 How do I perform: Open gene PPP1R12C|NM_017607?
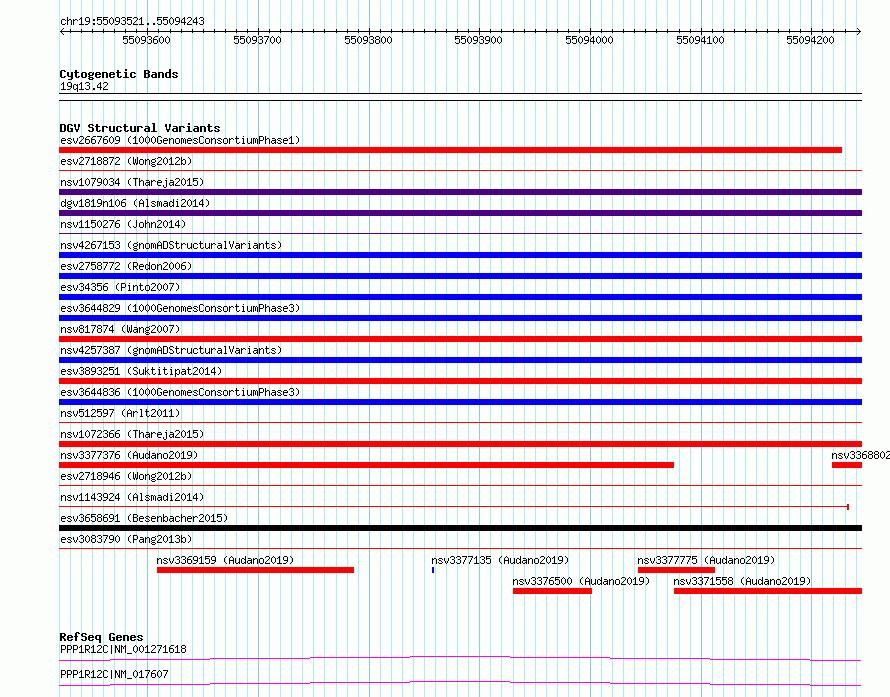tap(114, 674)
